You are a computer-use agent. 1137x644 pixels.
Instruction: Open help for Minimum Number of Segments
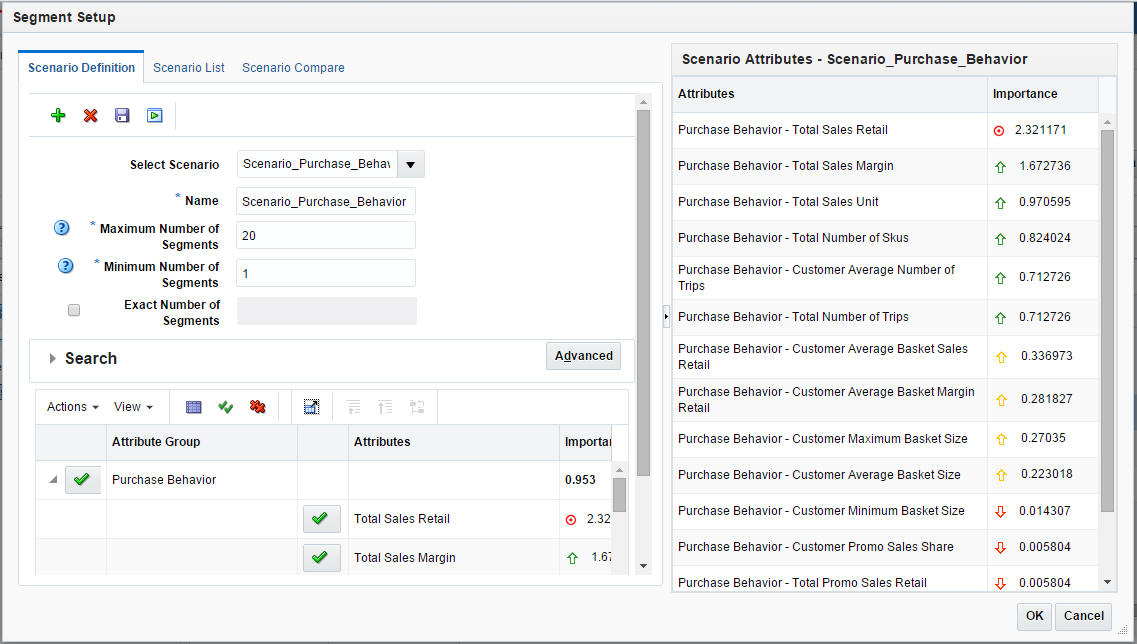pyautogui.click(x=65, y=265)
